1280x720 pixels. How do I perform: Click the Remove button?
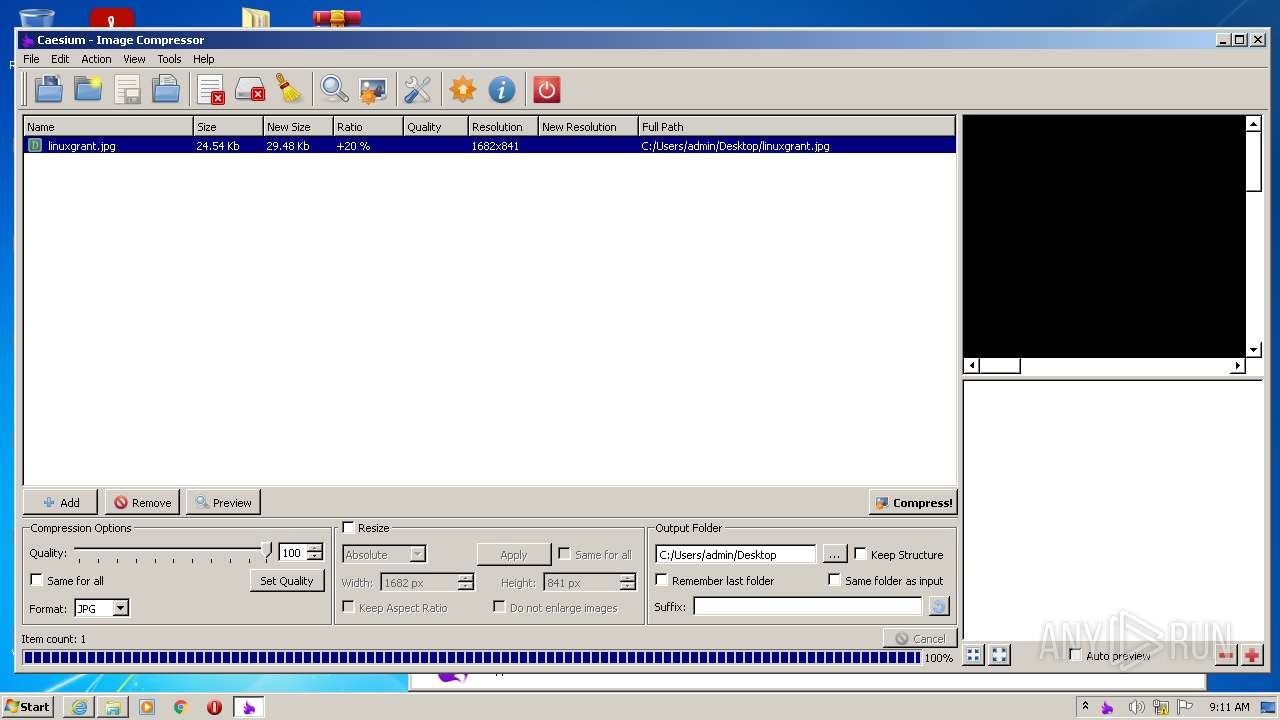coord(142,502)
